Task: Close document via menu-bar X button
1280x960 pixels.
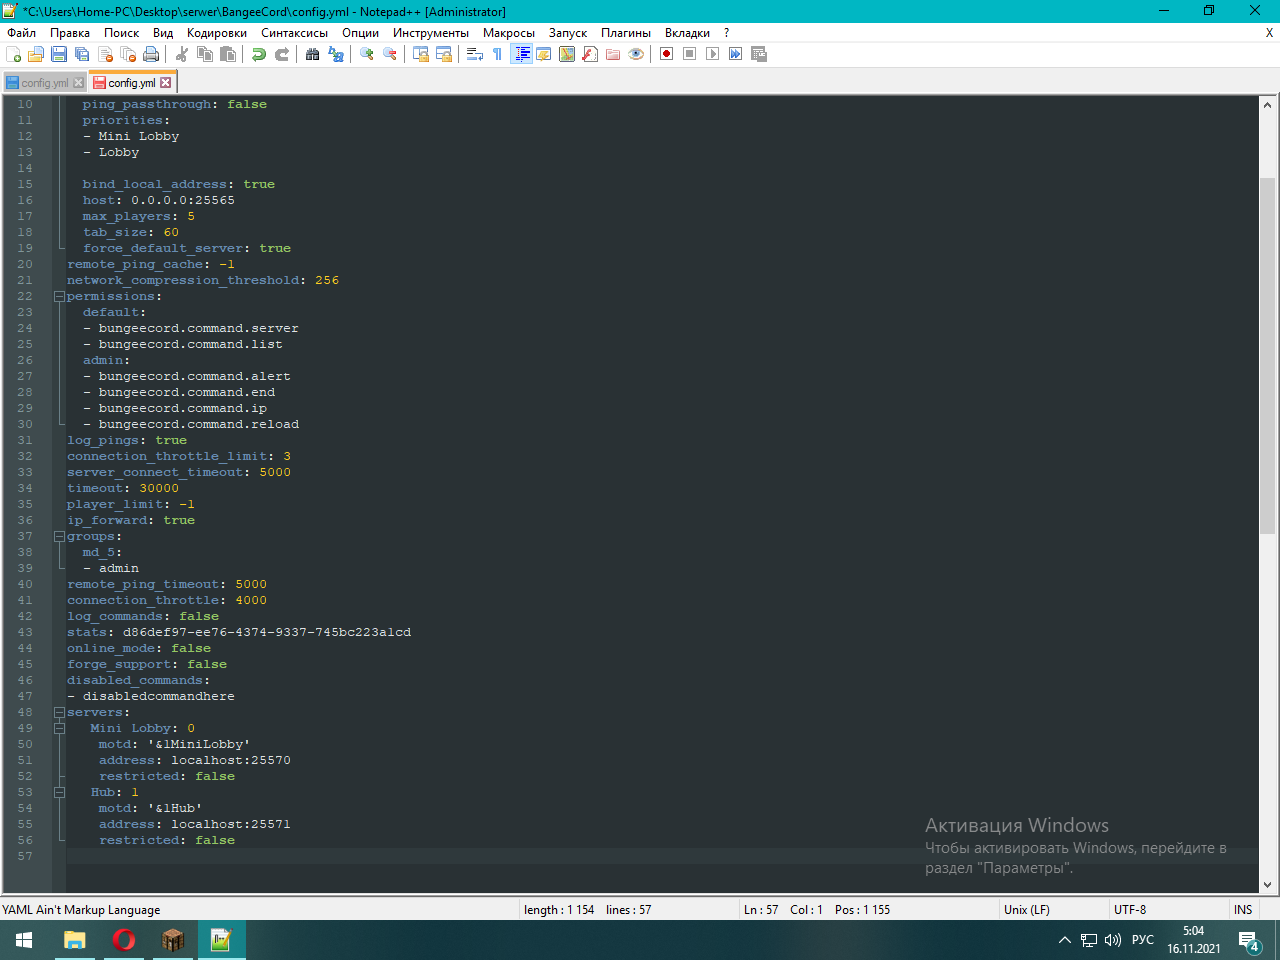Action: point(1269,33)
